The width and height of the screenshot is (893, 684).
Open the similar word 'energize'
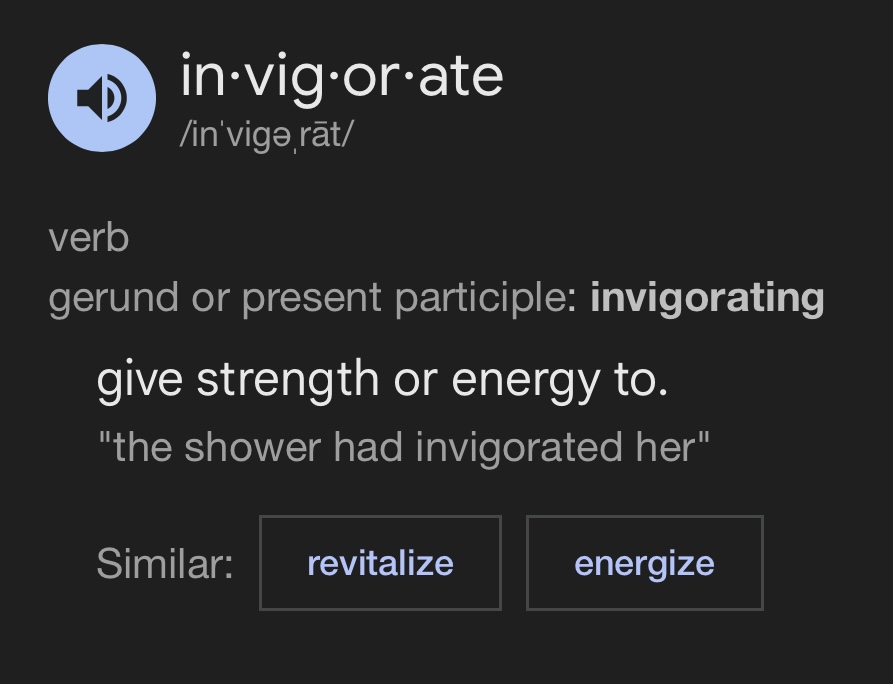click(644, 563)
